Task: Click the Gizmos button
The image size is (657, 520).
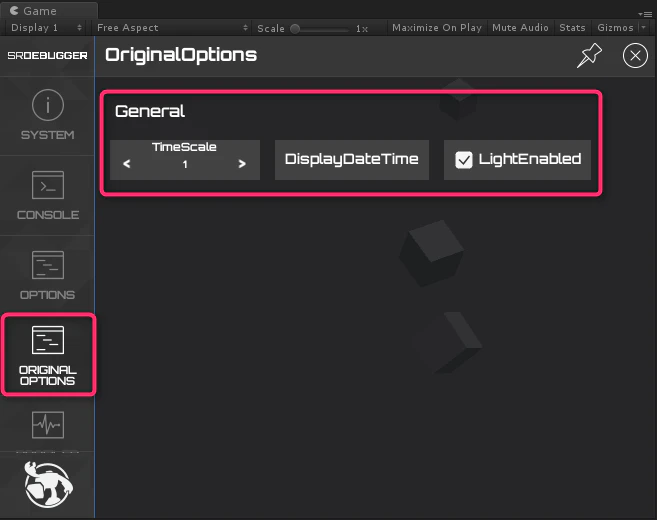Action: coord(615,28)
